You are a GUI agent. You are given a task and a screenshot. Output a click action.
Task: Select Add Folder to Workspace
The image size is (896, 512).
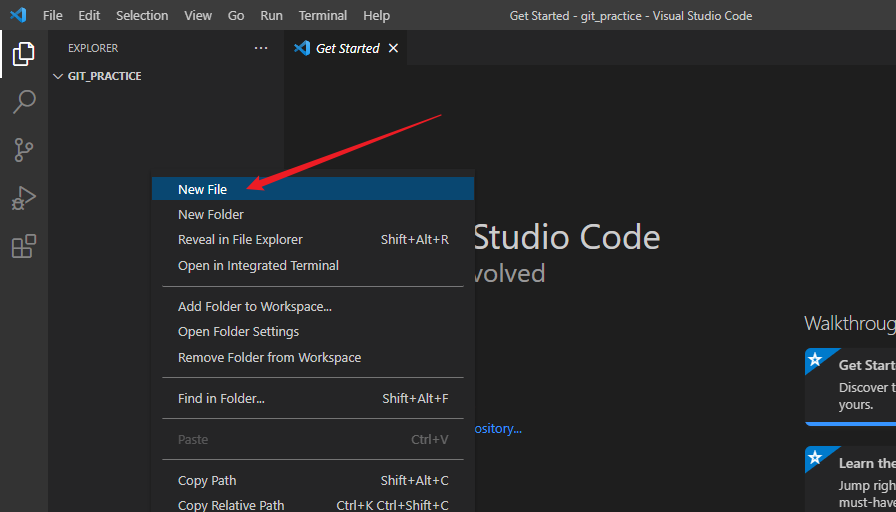pos(313,307)
